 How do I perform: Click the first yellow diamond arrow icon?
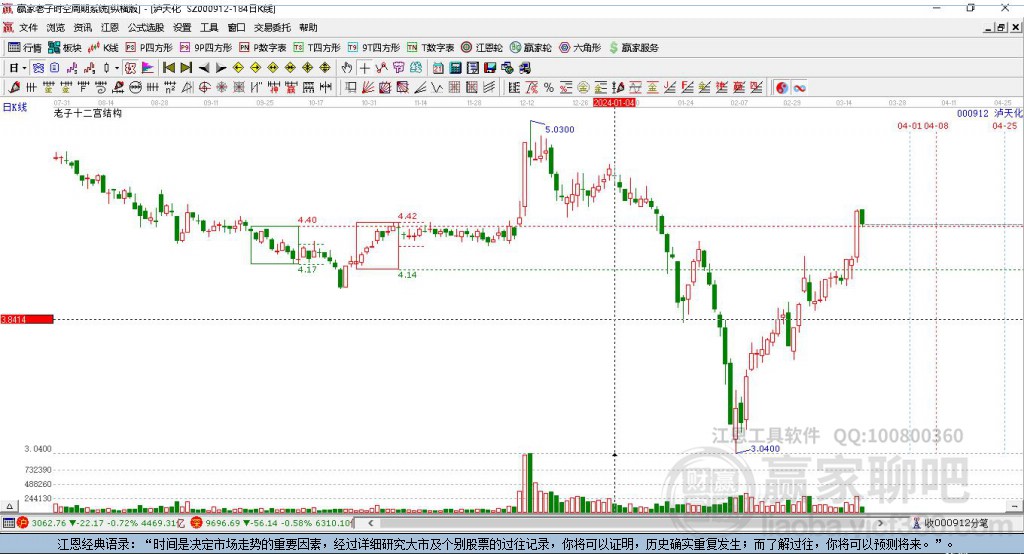(x=238, y=68)
